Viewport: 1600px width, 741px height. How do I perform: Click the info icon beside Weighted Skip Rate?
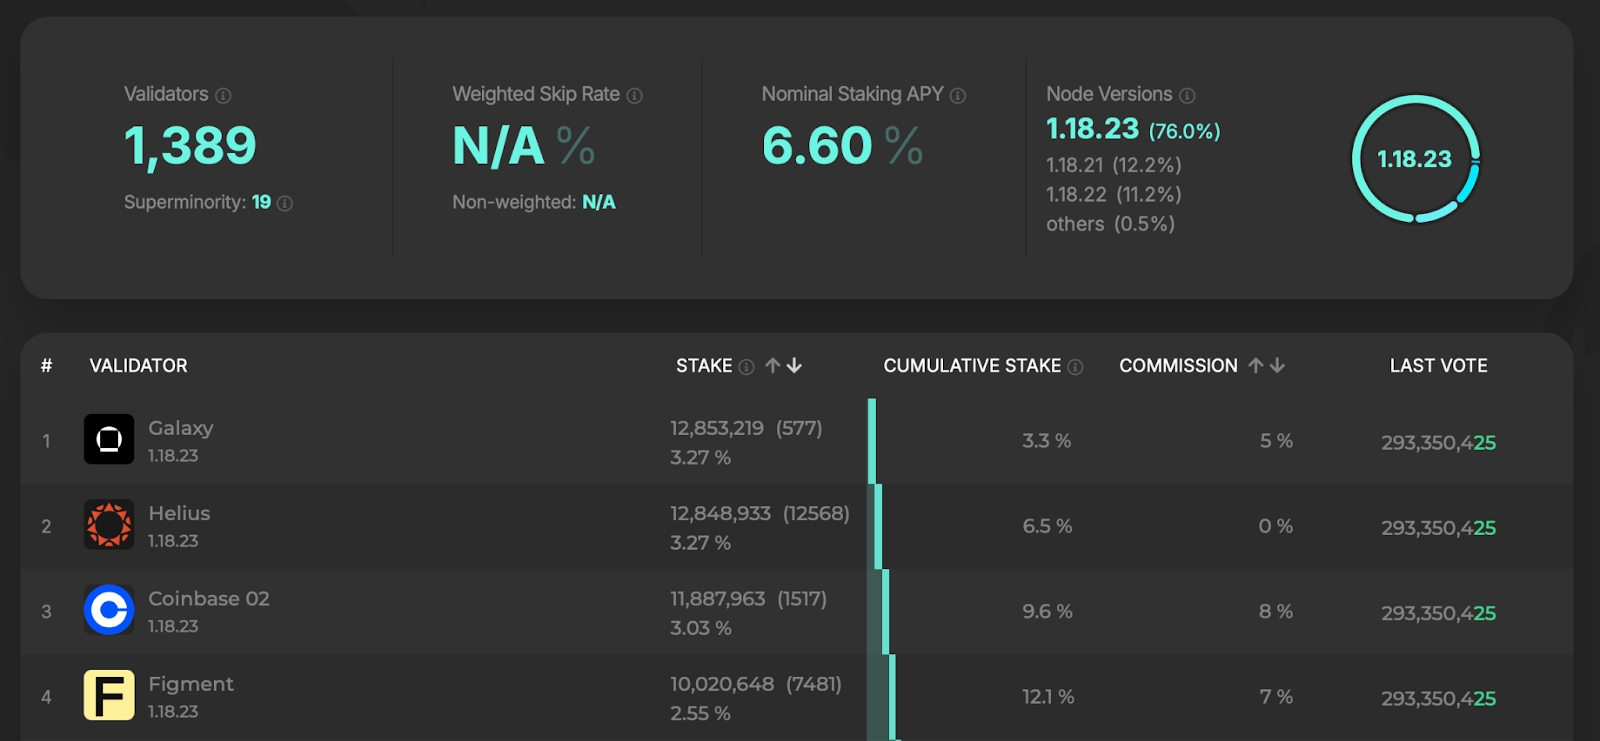(634, 96)
